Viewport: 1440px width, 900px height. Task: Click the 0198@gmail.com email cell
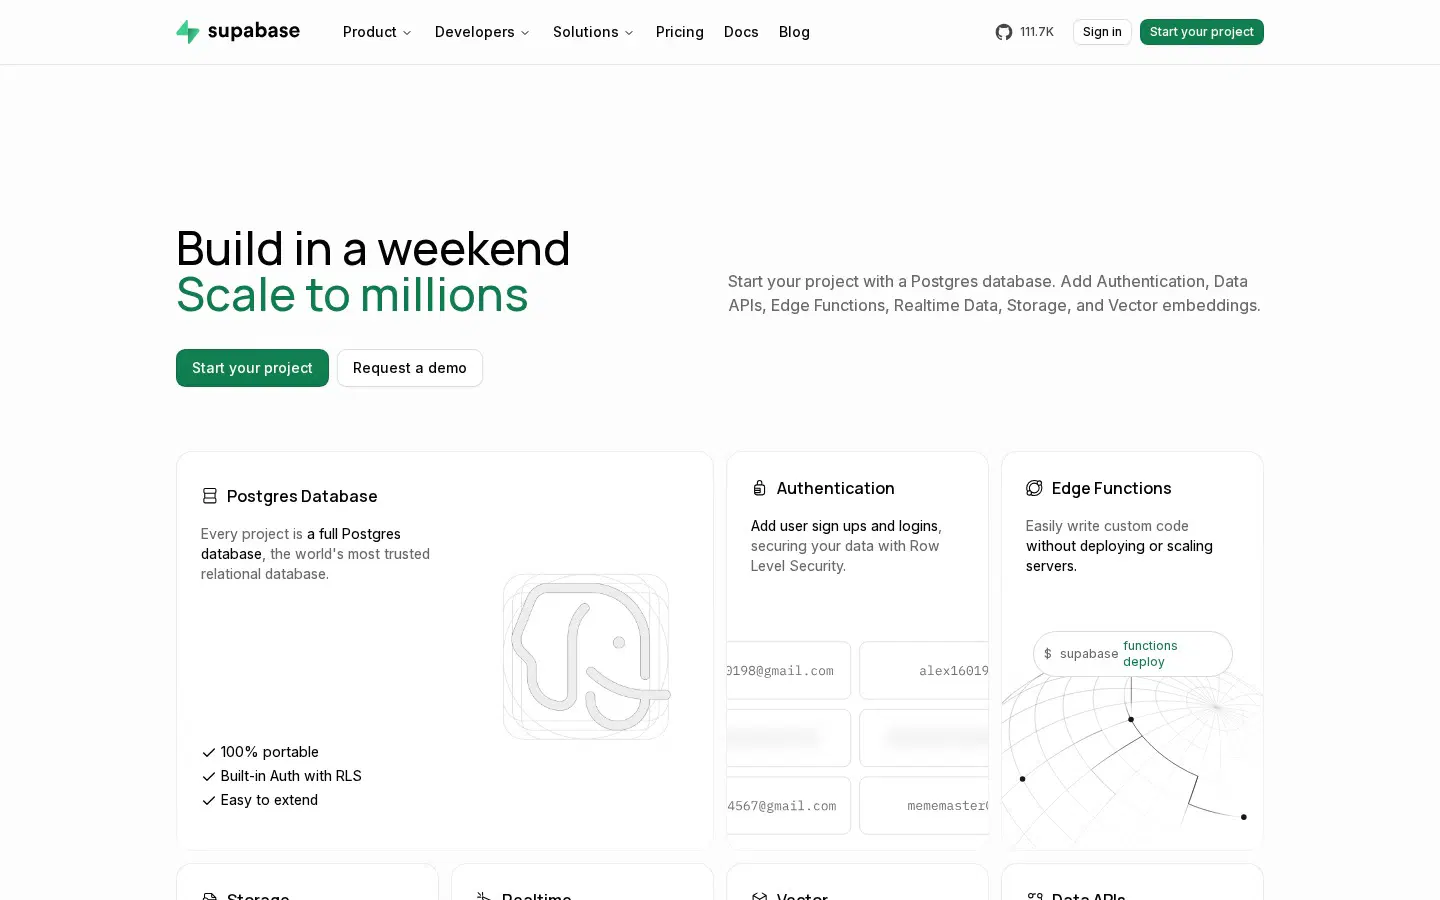(x=789, y=670)
